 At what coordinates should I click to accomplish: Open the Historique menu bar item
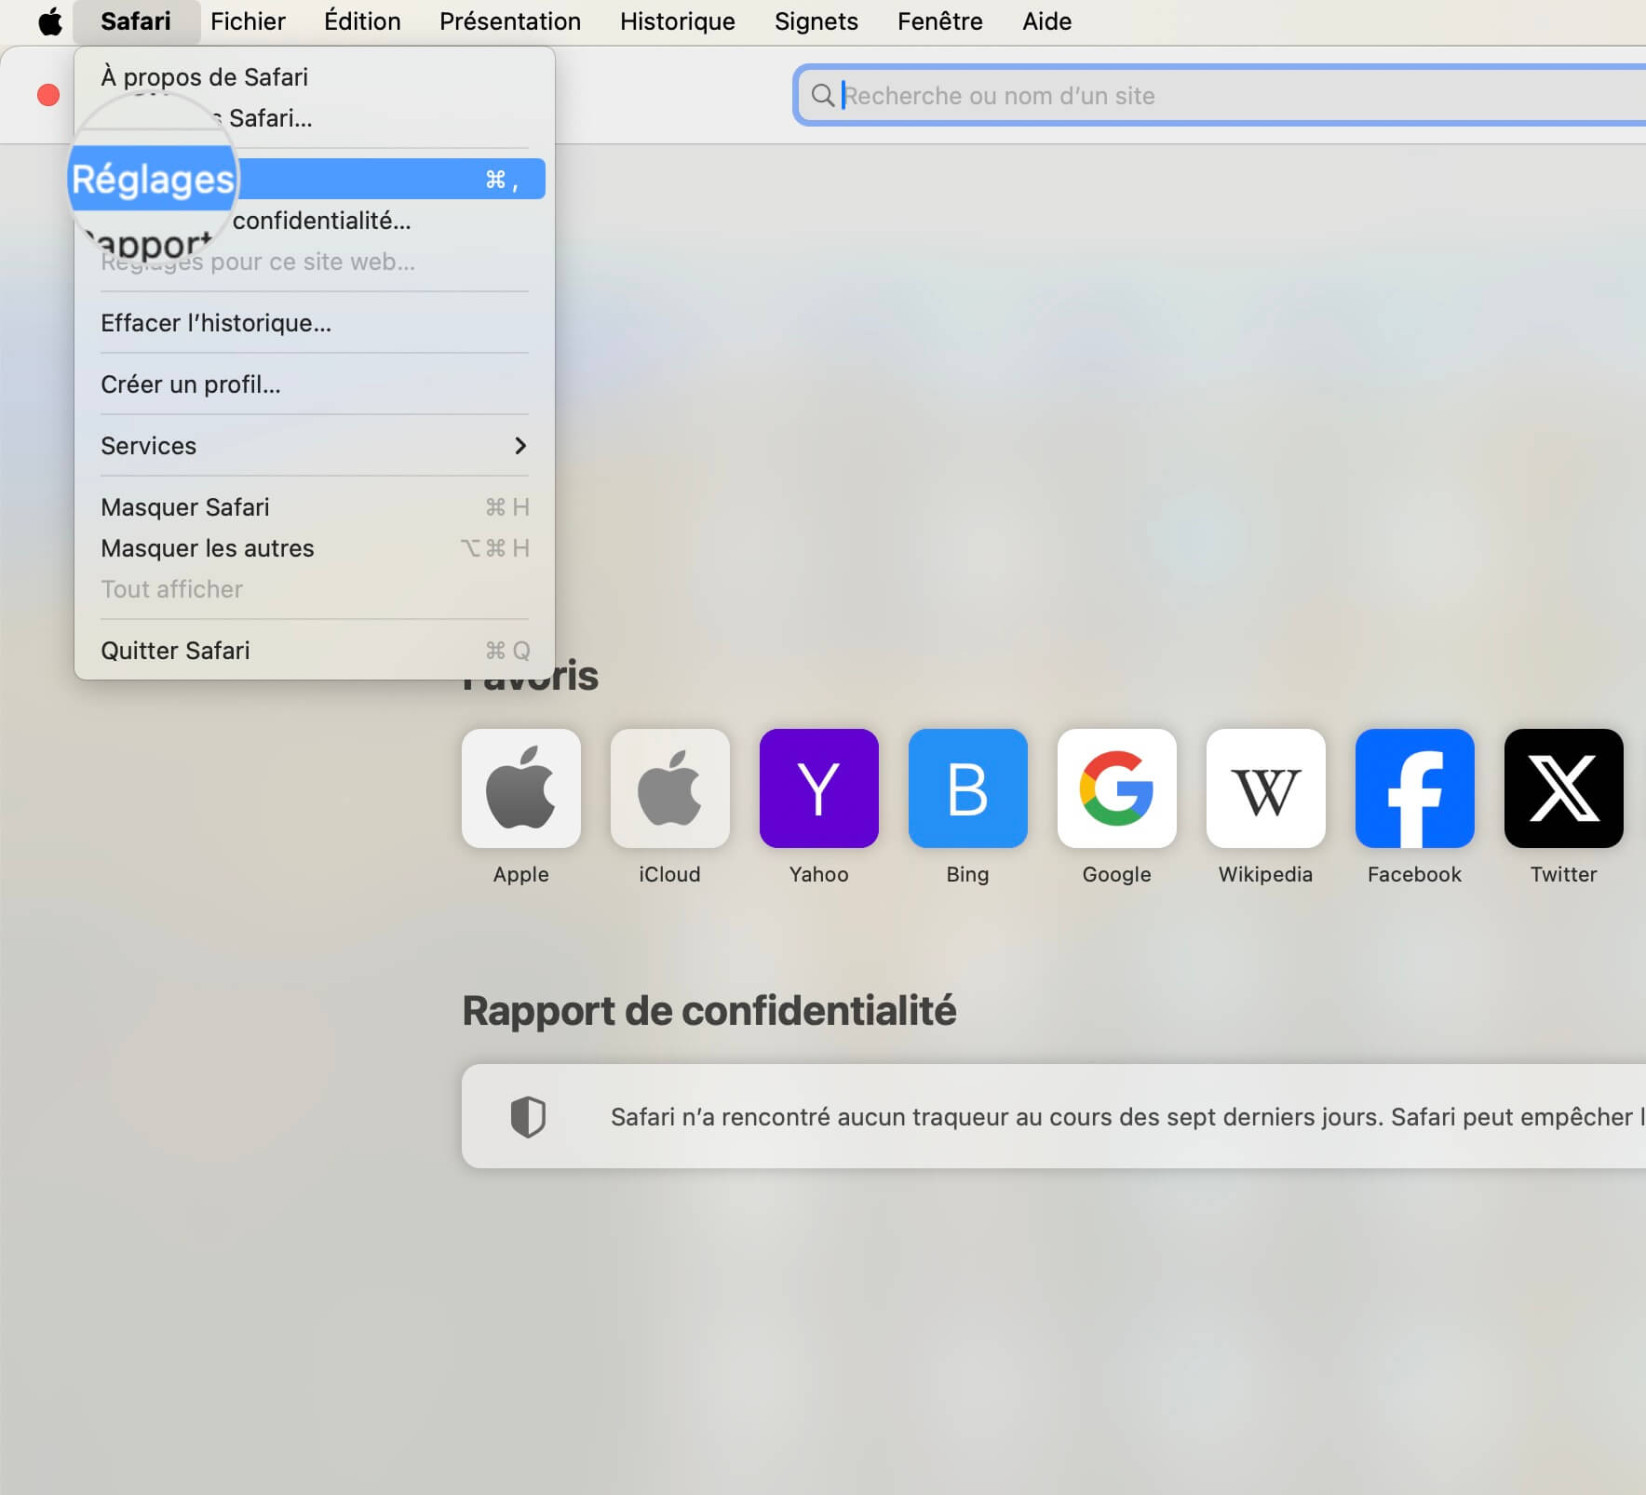677,21
